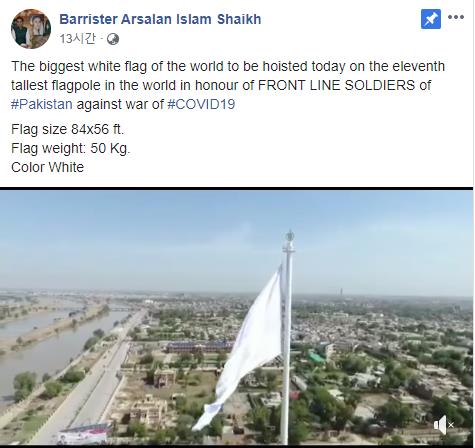475x448 pixels.
Task: Click the 'Color White' text line
Action: [x=47, y=167]
